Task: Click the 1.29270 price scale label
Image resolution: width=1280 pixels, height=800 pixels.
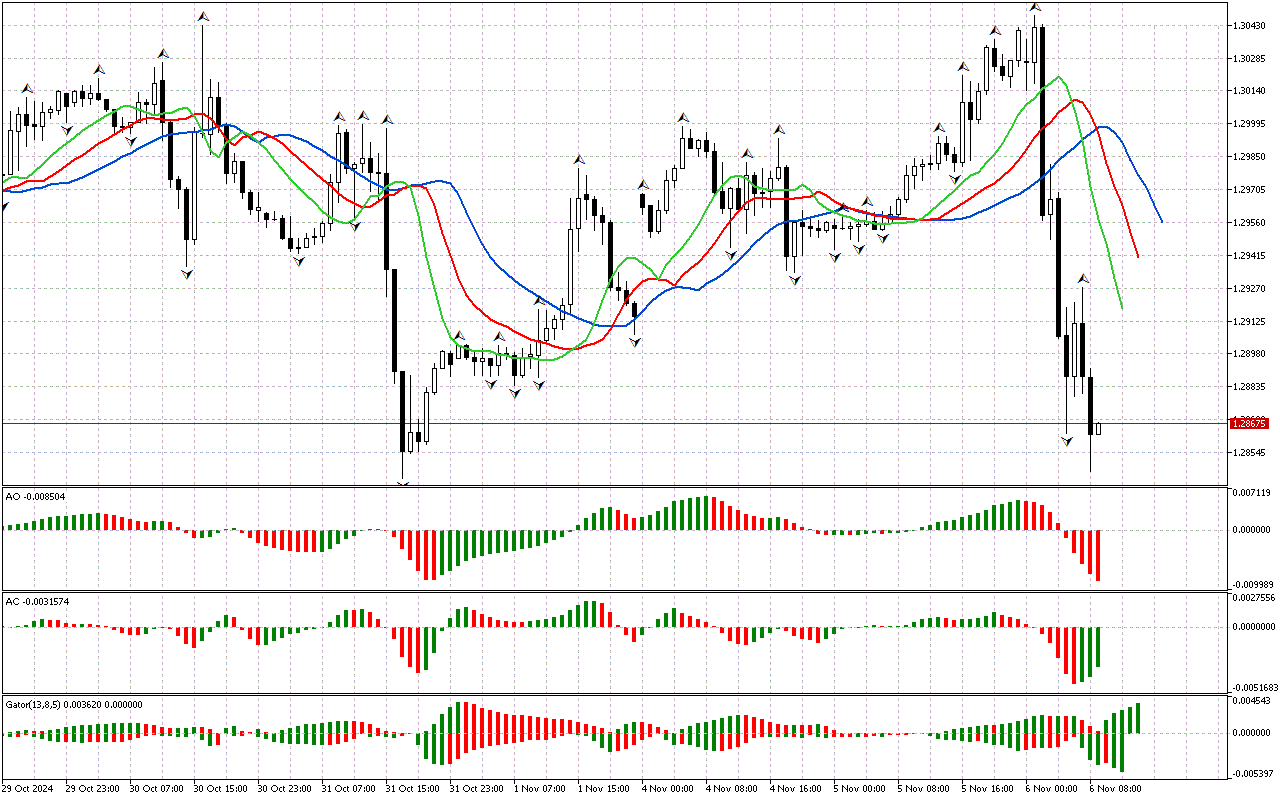Action: [x=1250, y=289]
